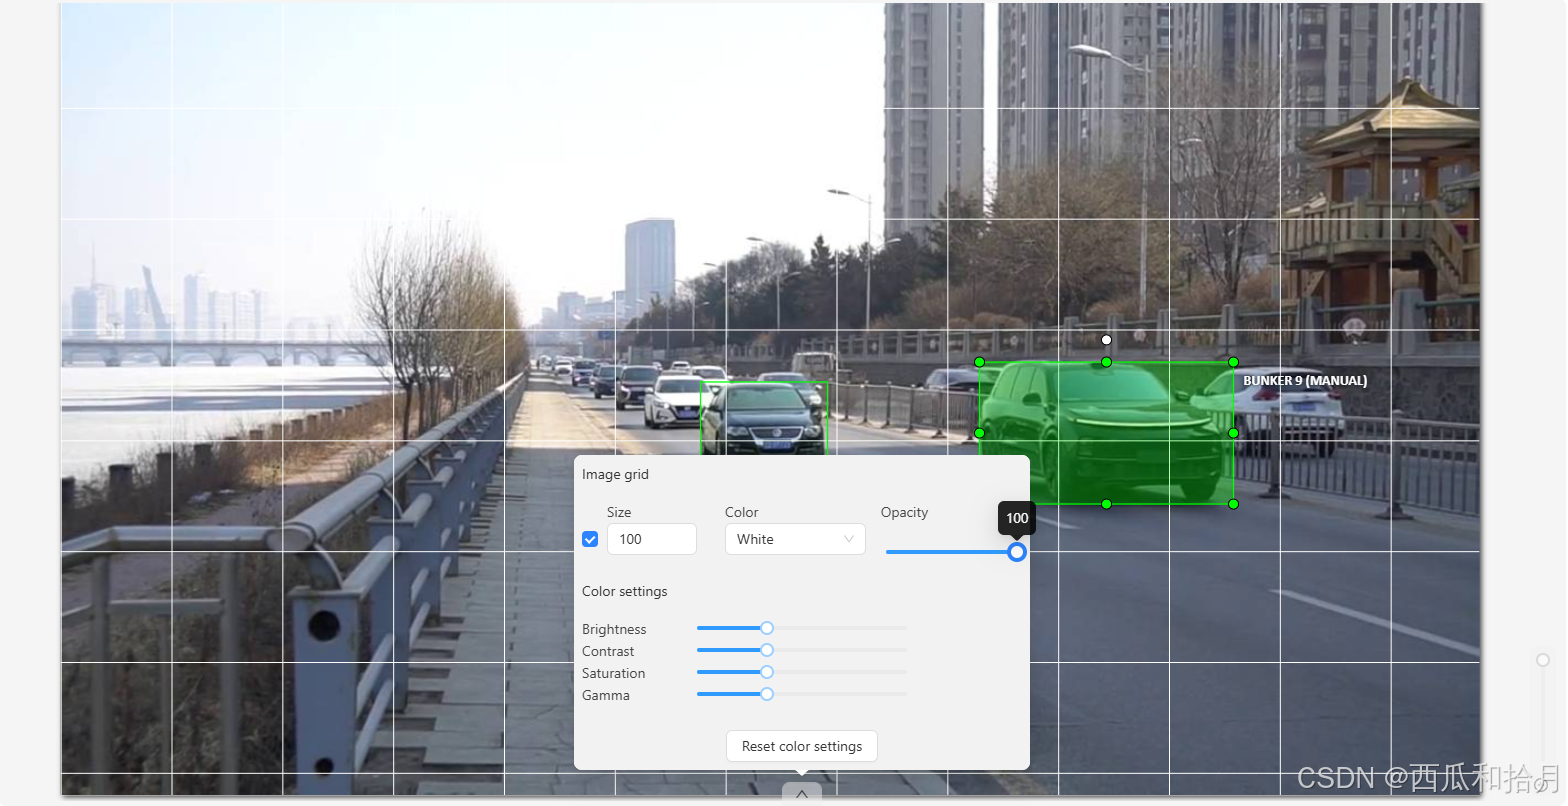Click top-left corner handle of the selected box
The height and width of the screenshot is (806, 1568).
point(980,362)
